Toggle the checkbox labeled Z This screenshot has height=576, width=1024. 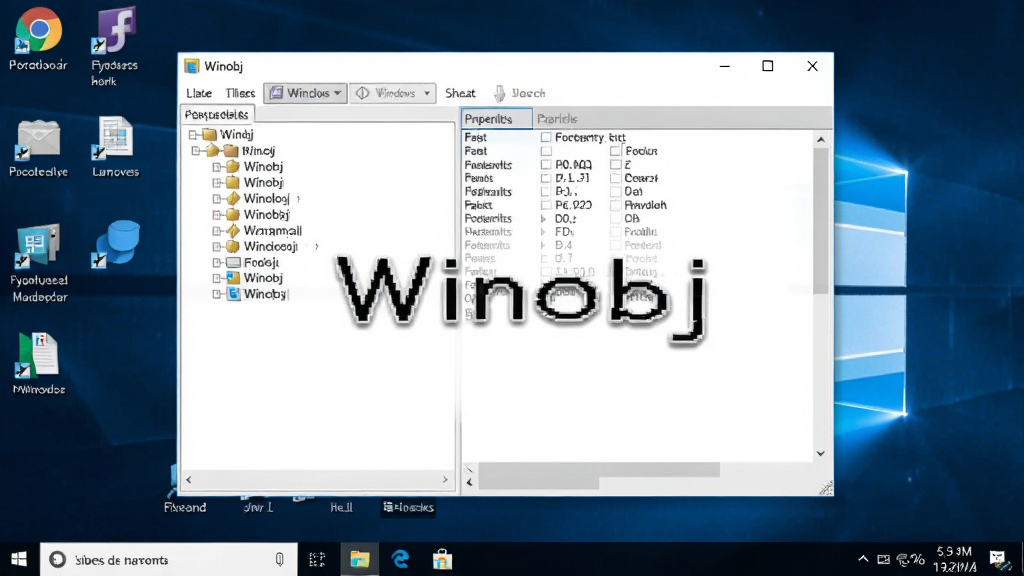615,165
